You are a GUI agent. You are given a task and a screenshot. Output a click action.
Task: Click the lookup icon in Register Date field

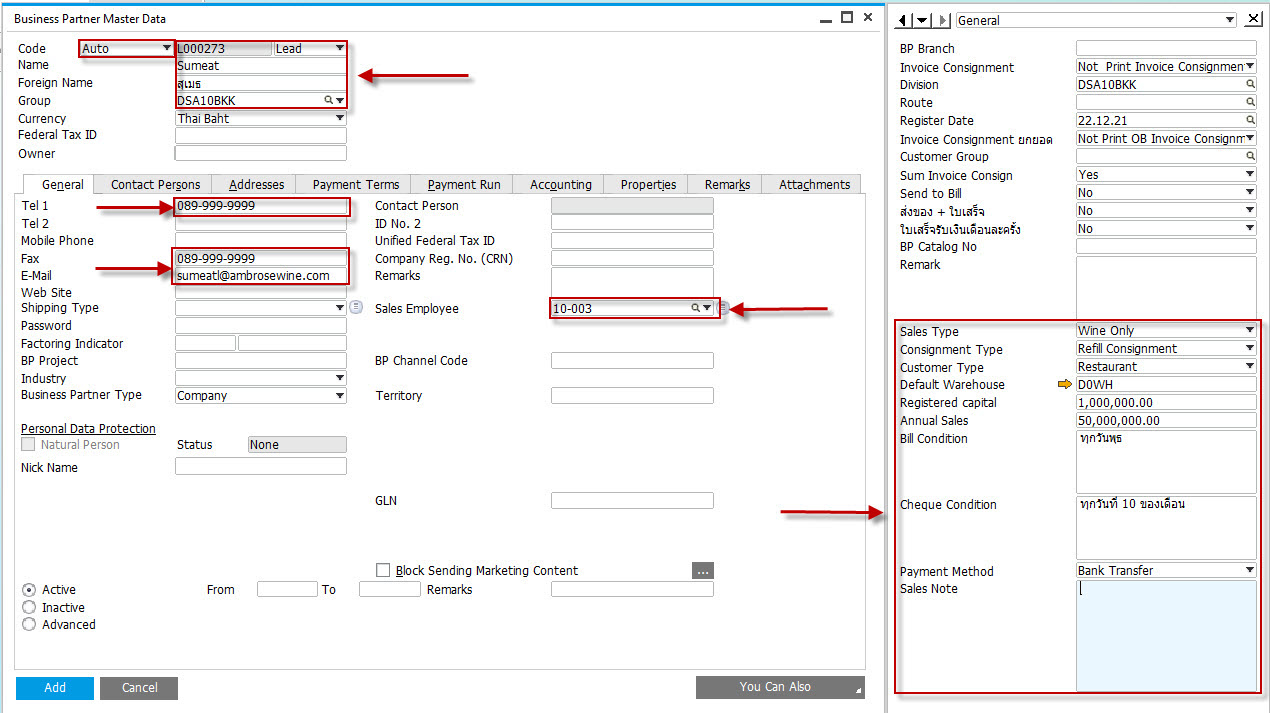coord(1250,121)
